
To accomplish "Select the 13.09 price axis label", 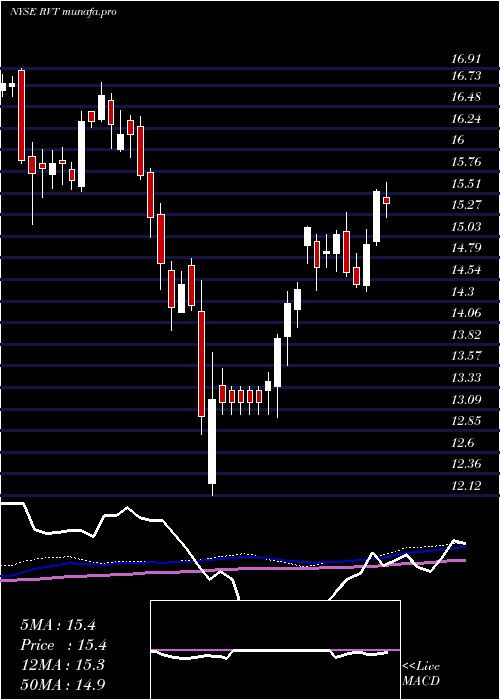I will pos(467,399).
